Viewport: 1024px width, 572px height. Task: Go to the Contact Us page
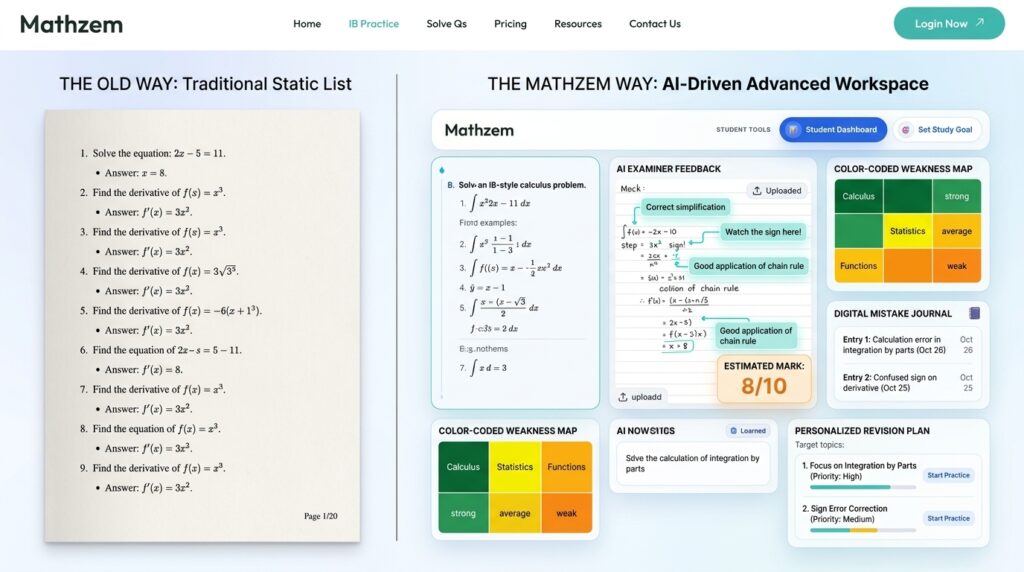(x=654, y=24)
